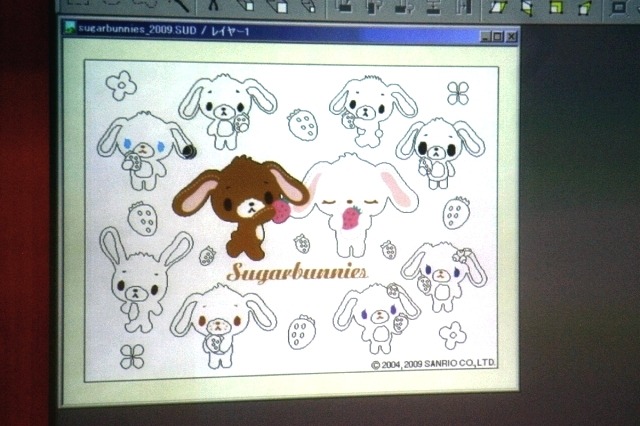Select the pink strawberry held by the brown bunny
The image size is (640, 426).
coord(281,211)
